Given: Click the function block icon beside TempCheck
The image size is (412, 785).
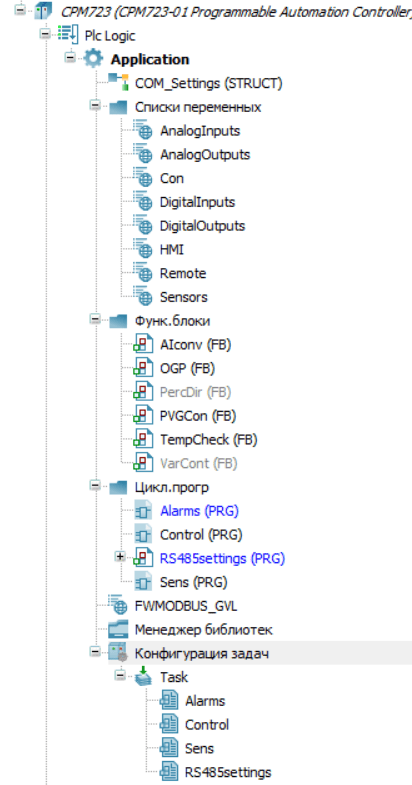Looking at the screenshot, I should [143, 440].
